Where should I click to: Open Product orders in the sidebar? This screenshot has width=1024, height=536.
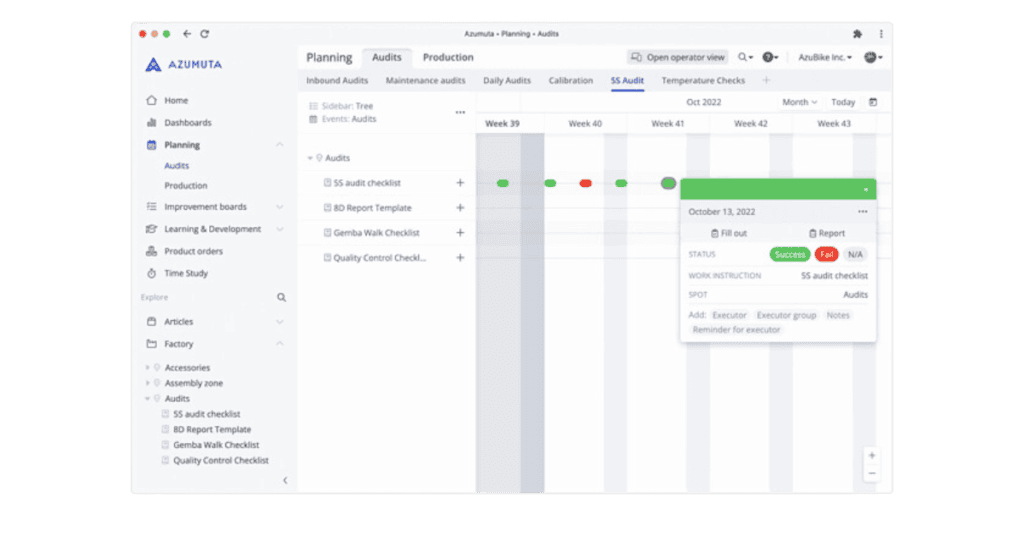coord(193,251)
